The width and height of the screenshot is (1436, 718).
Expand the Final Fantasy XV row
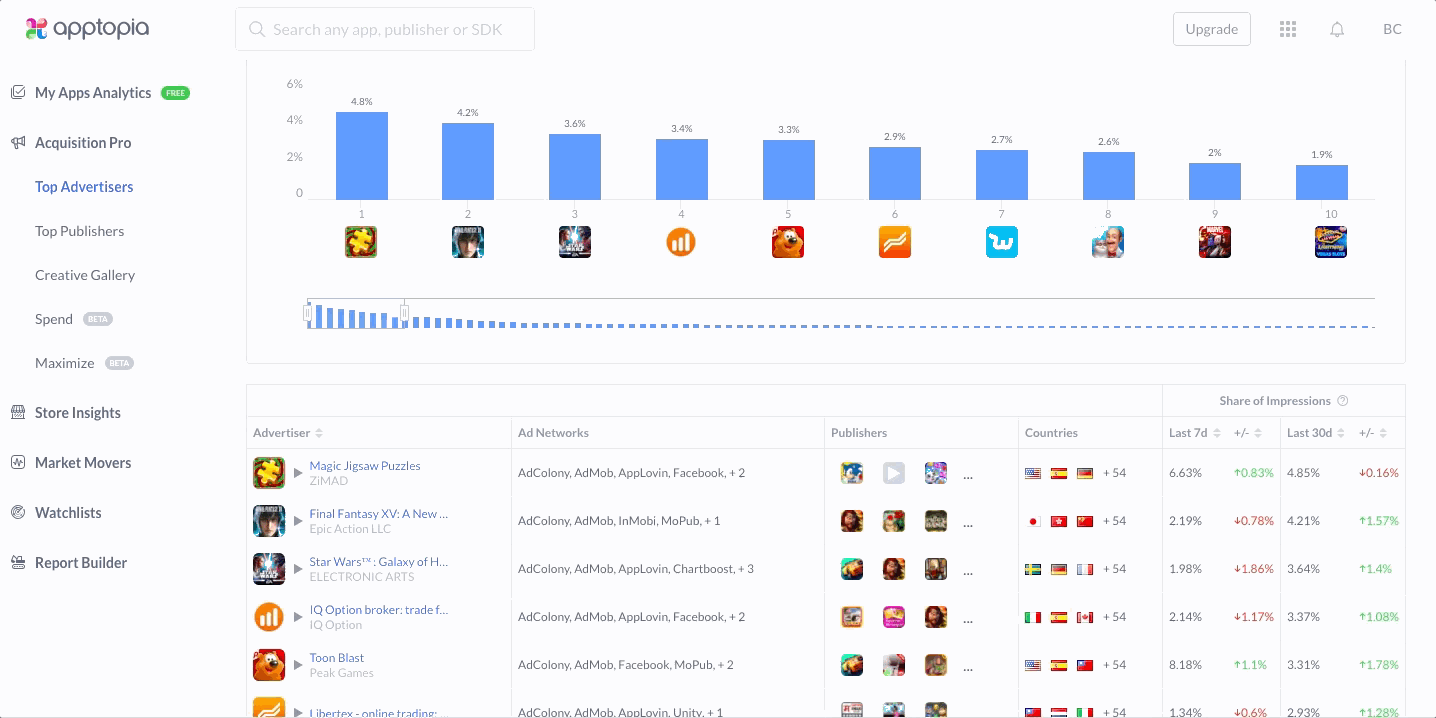pos(298,521)
